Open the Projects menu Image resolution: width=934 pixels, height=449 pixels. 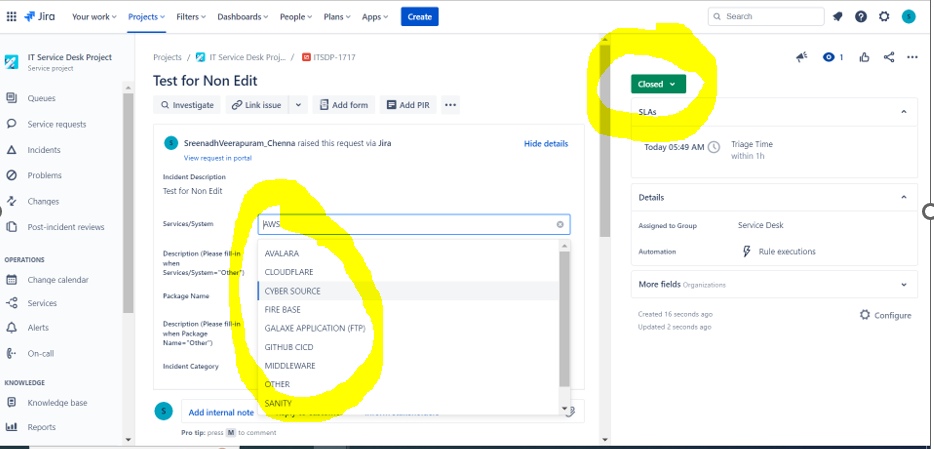coord(147,17)
